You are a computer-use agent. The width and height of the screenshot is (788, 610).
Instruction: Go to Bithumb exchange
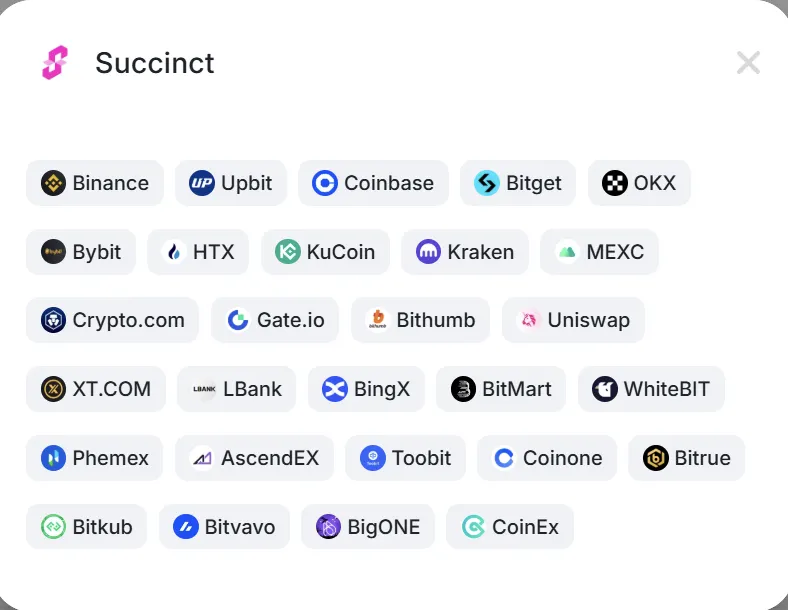(x=420, y=320)
